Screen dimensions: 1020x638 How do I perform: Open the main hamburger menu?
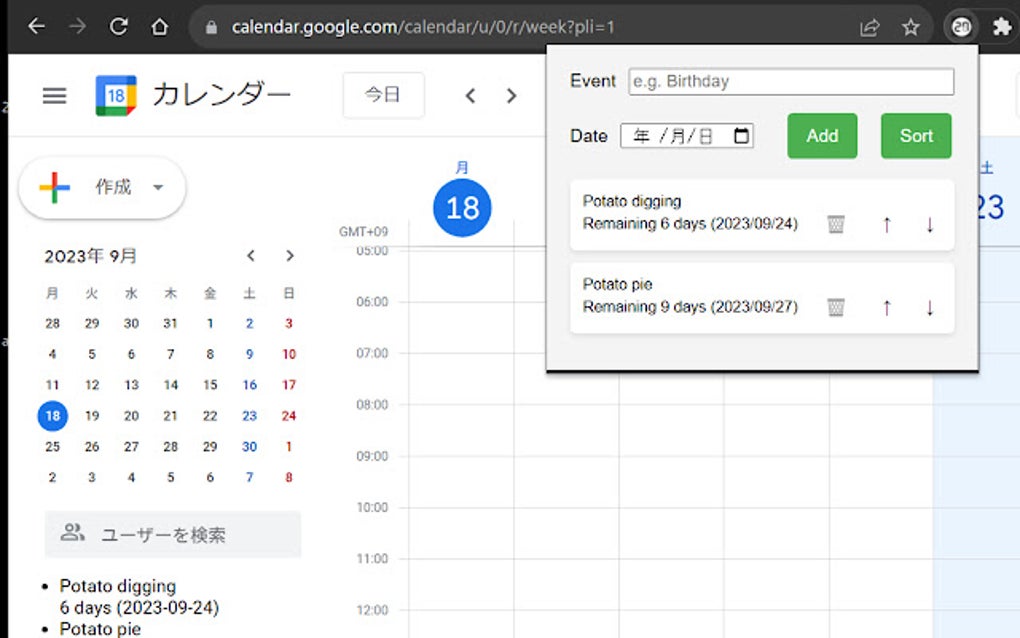[54, 95]
